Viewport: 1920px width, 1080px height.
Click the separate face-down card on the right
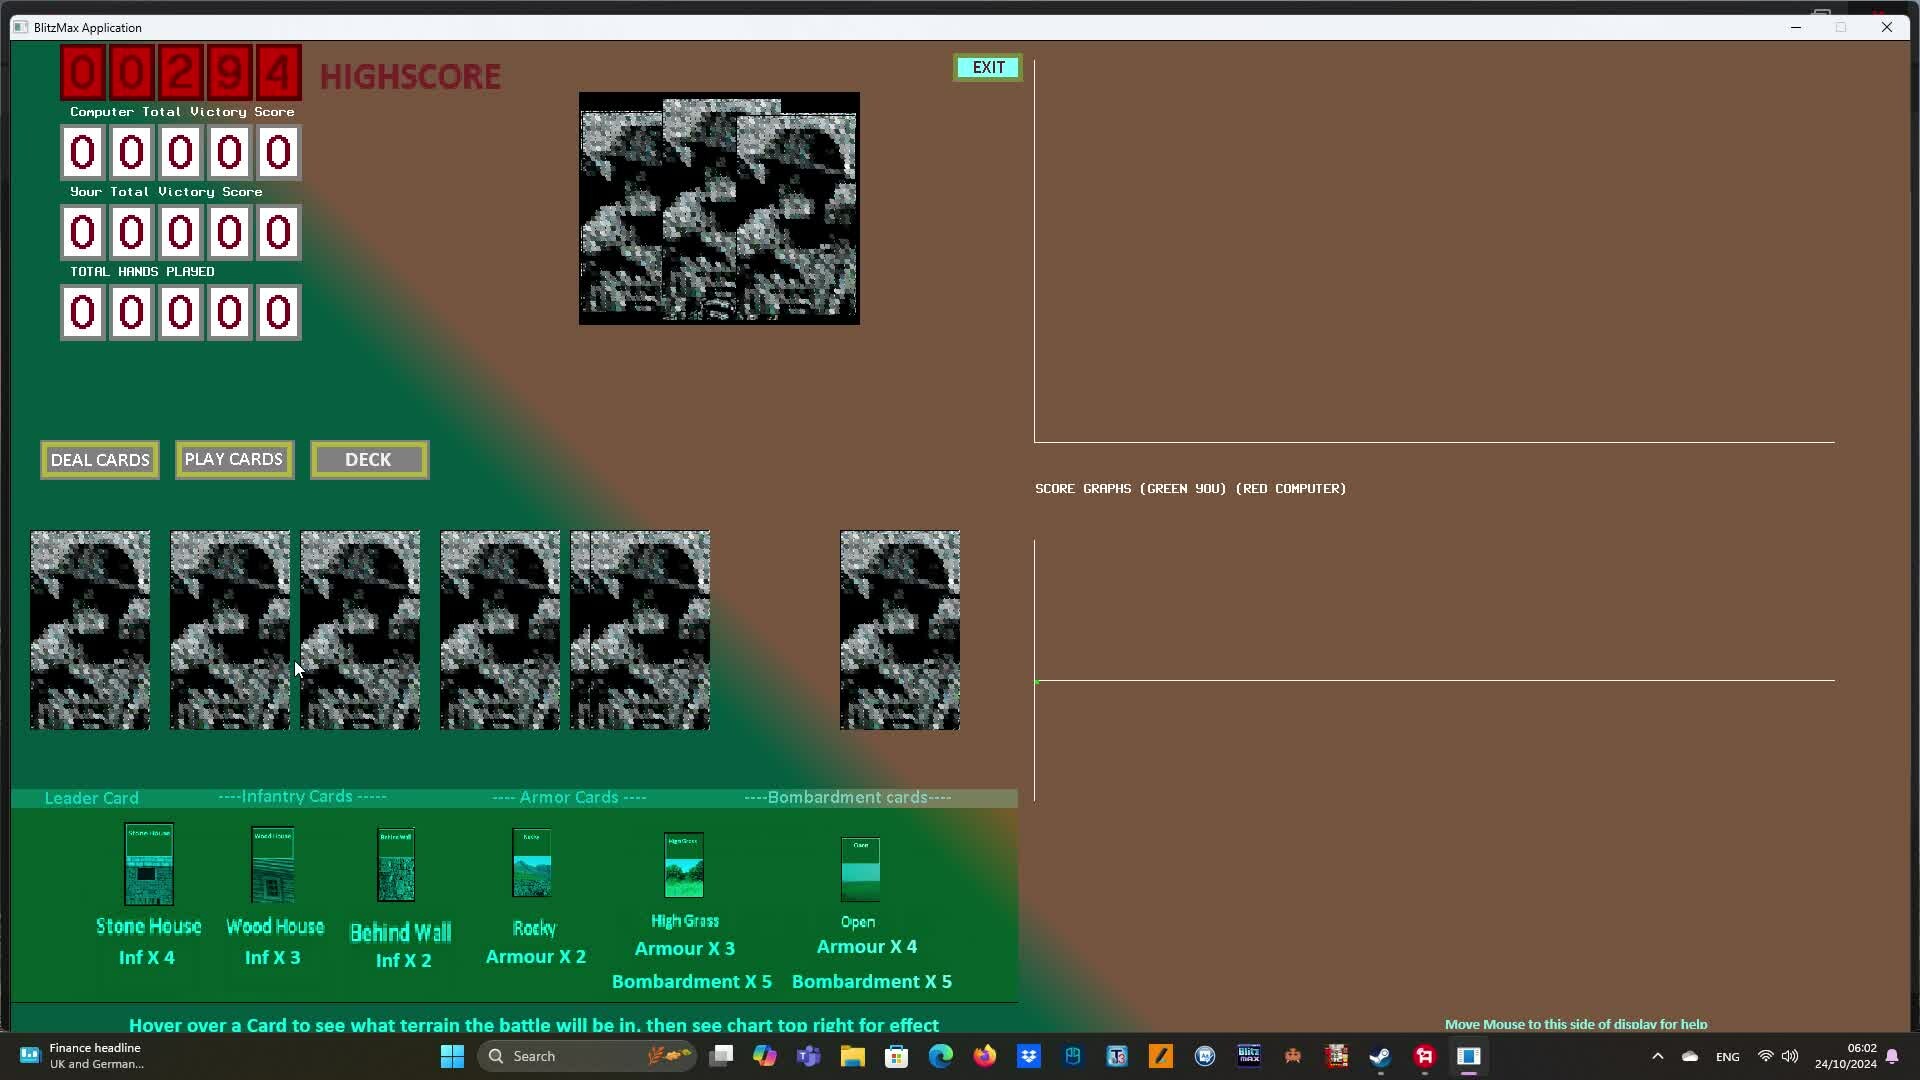(900, 630)
